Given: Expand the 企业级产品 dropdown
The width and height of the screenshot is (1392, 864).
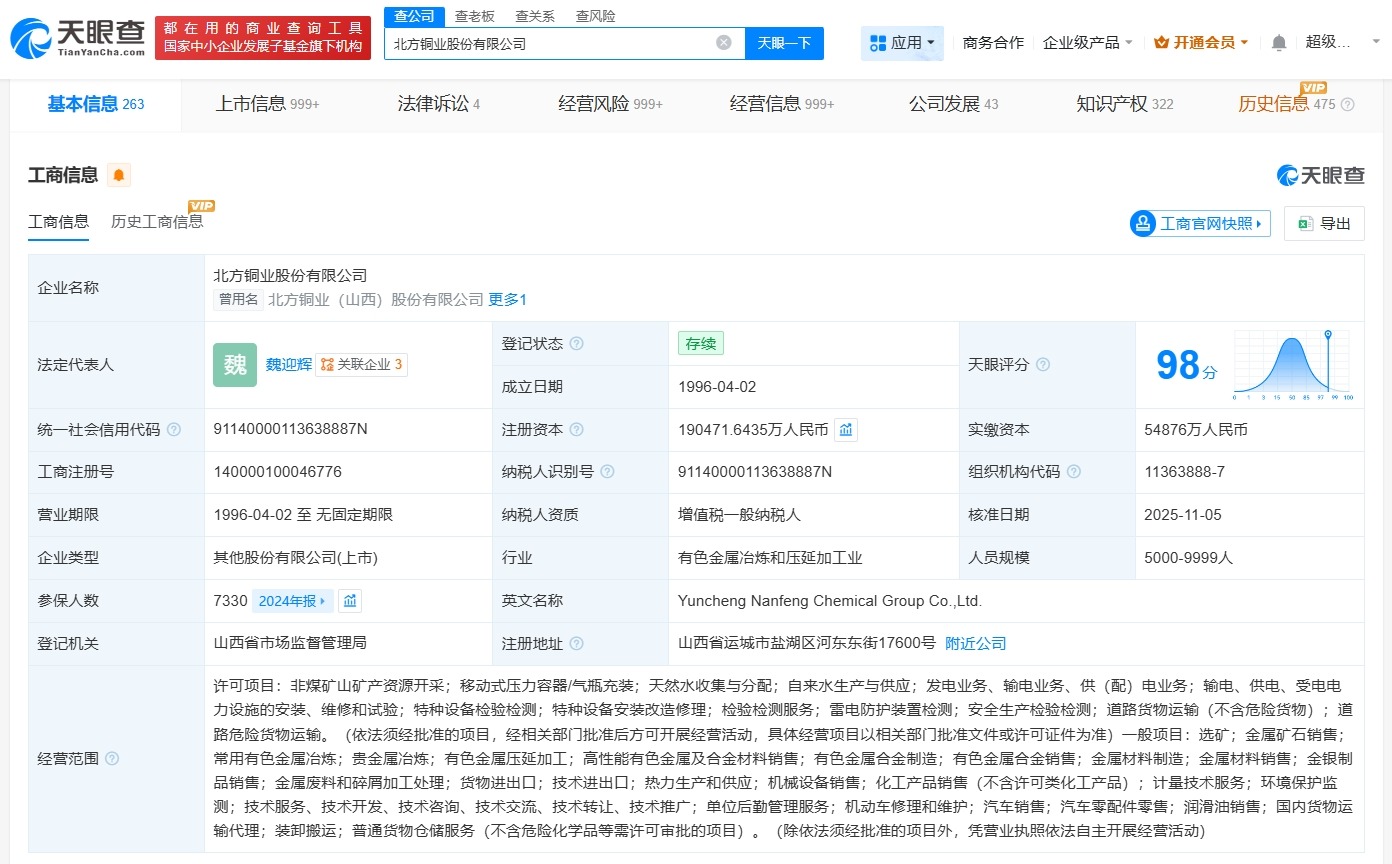Looking at the screenshot, I should (1088, 42).
